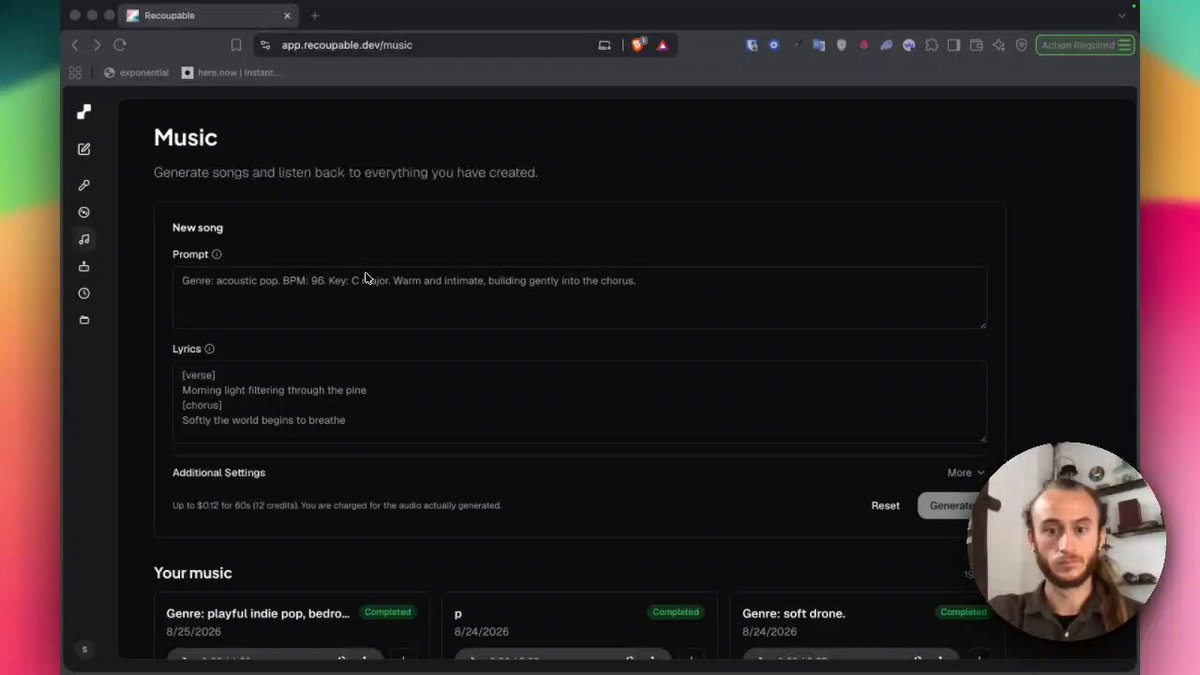Bookmark this page with the bookmark icon
The height and width of the screenshot is (675, 1200).
pyautogui.click(x=236, y=45)
